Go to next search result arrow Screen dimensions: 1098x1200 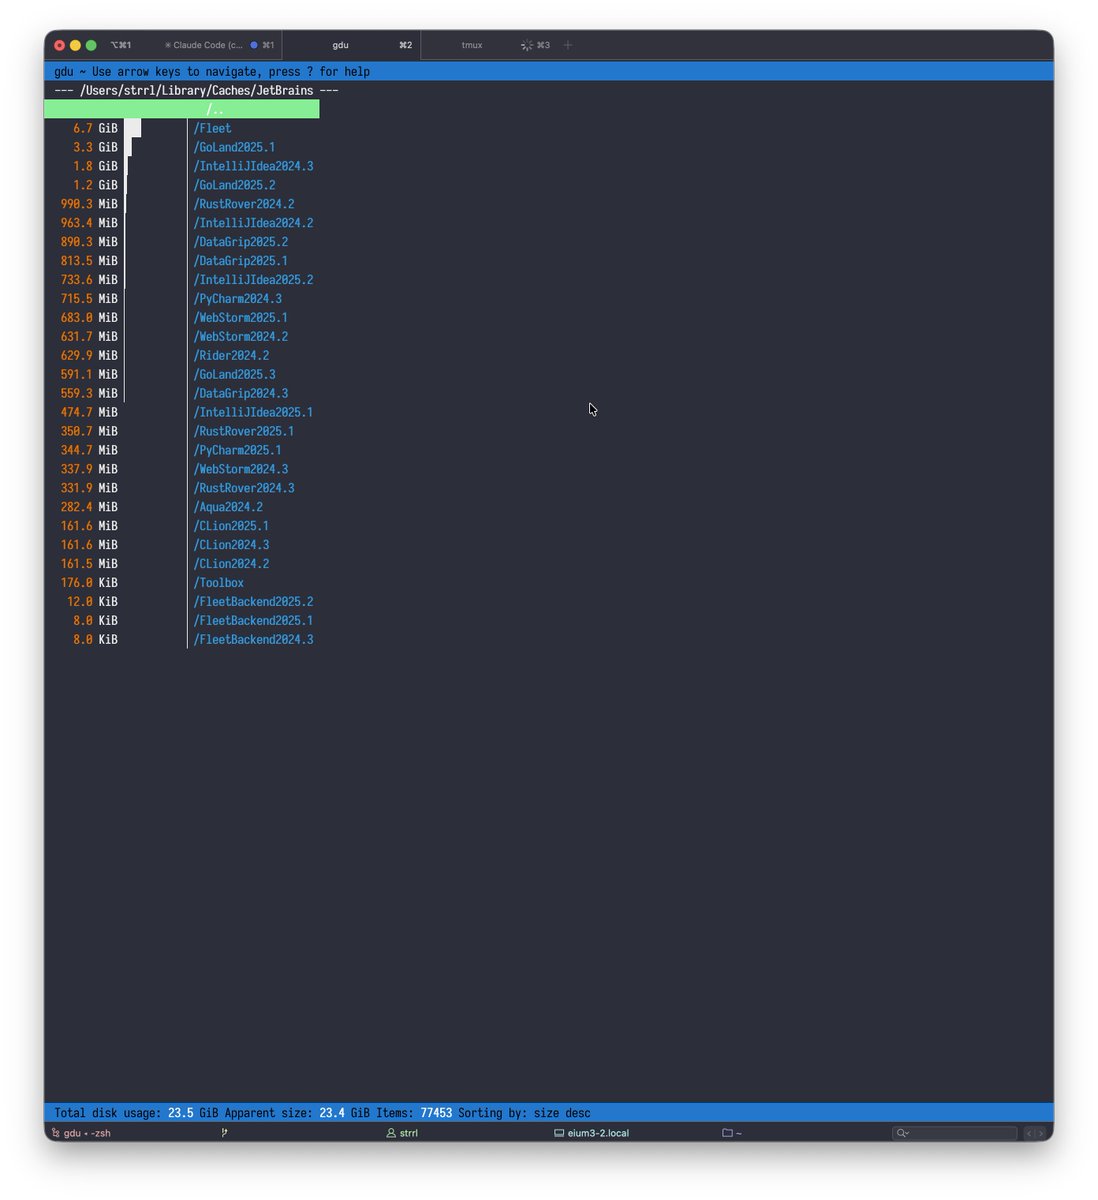coord(1041,1133)
